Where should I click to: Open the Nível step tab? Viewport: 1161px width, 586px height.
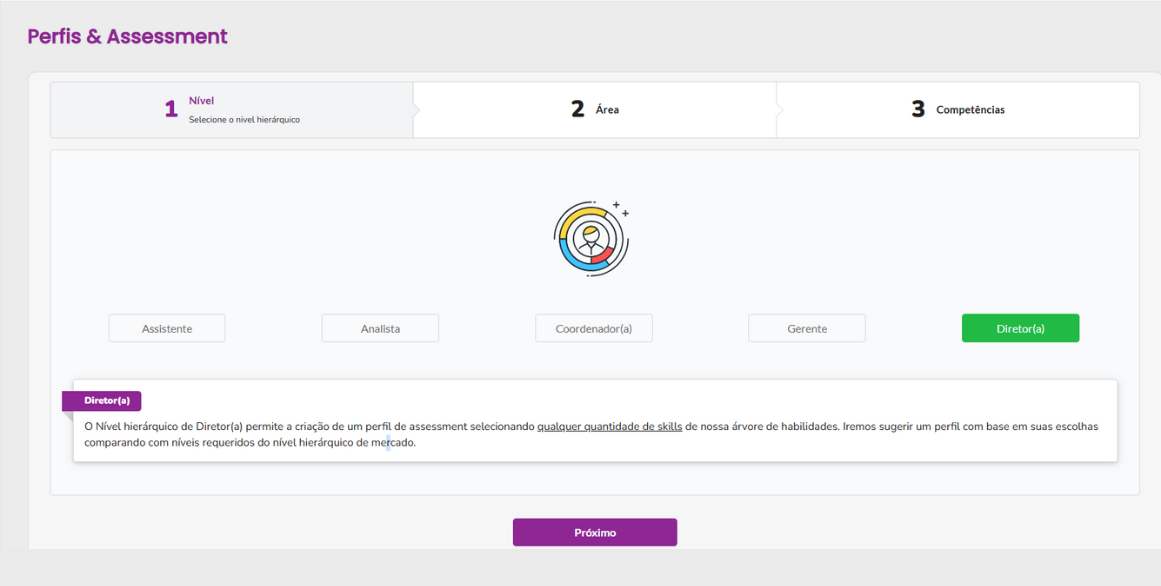[232, 110]
